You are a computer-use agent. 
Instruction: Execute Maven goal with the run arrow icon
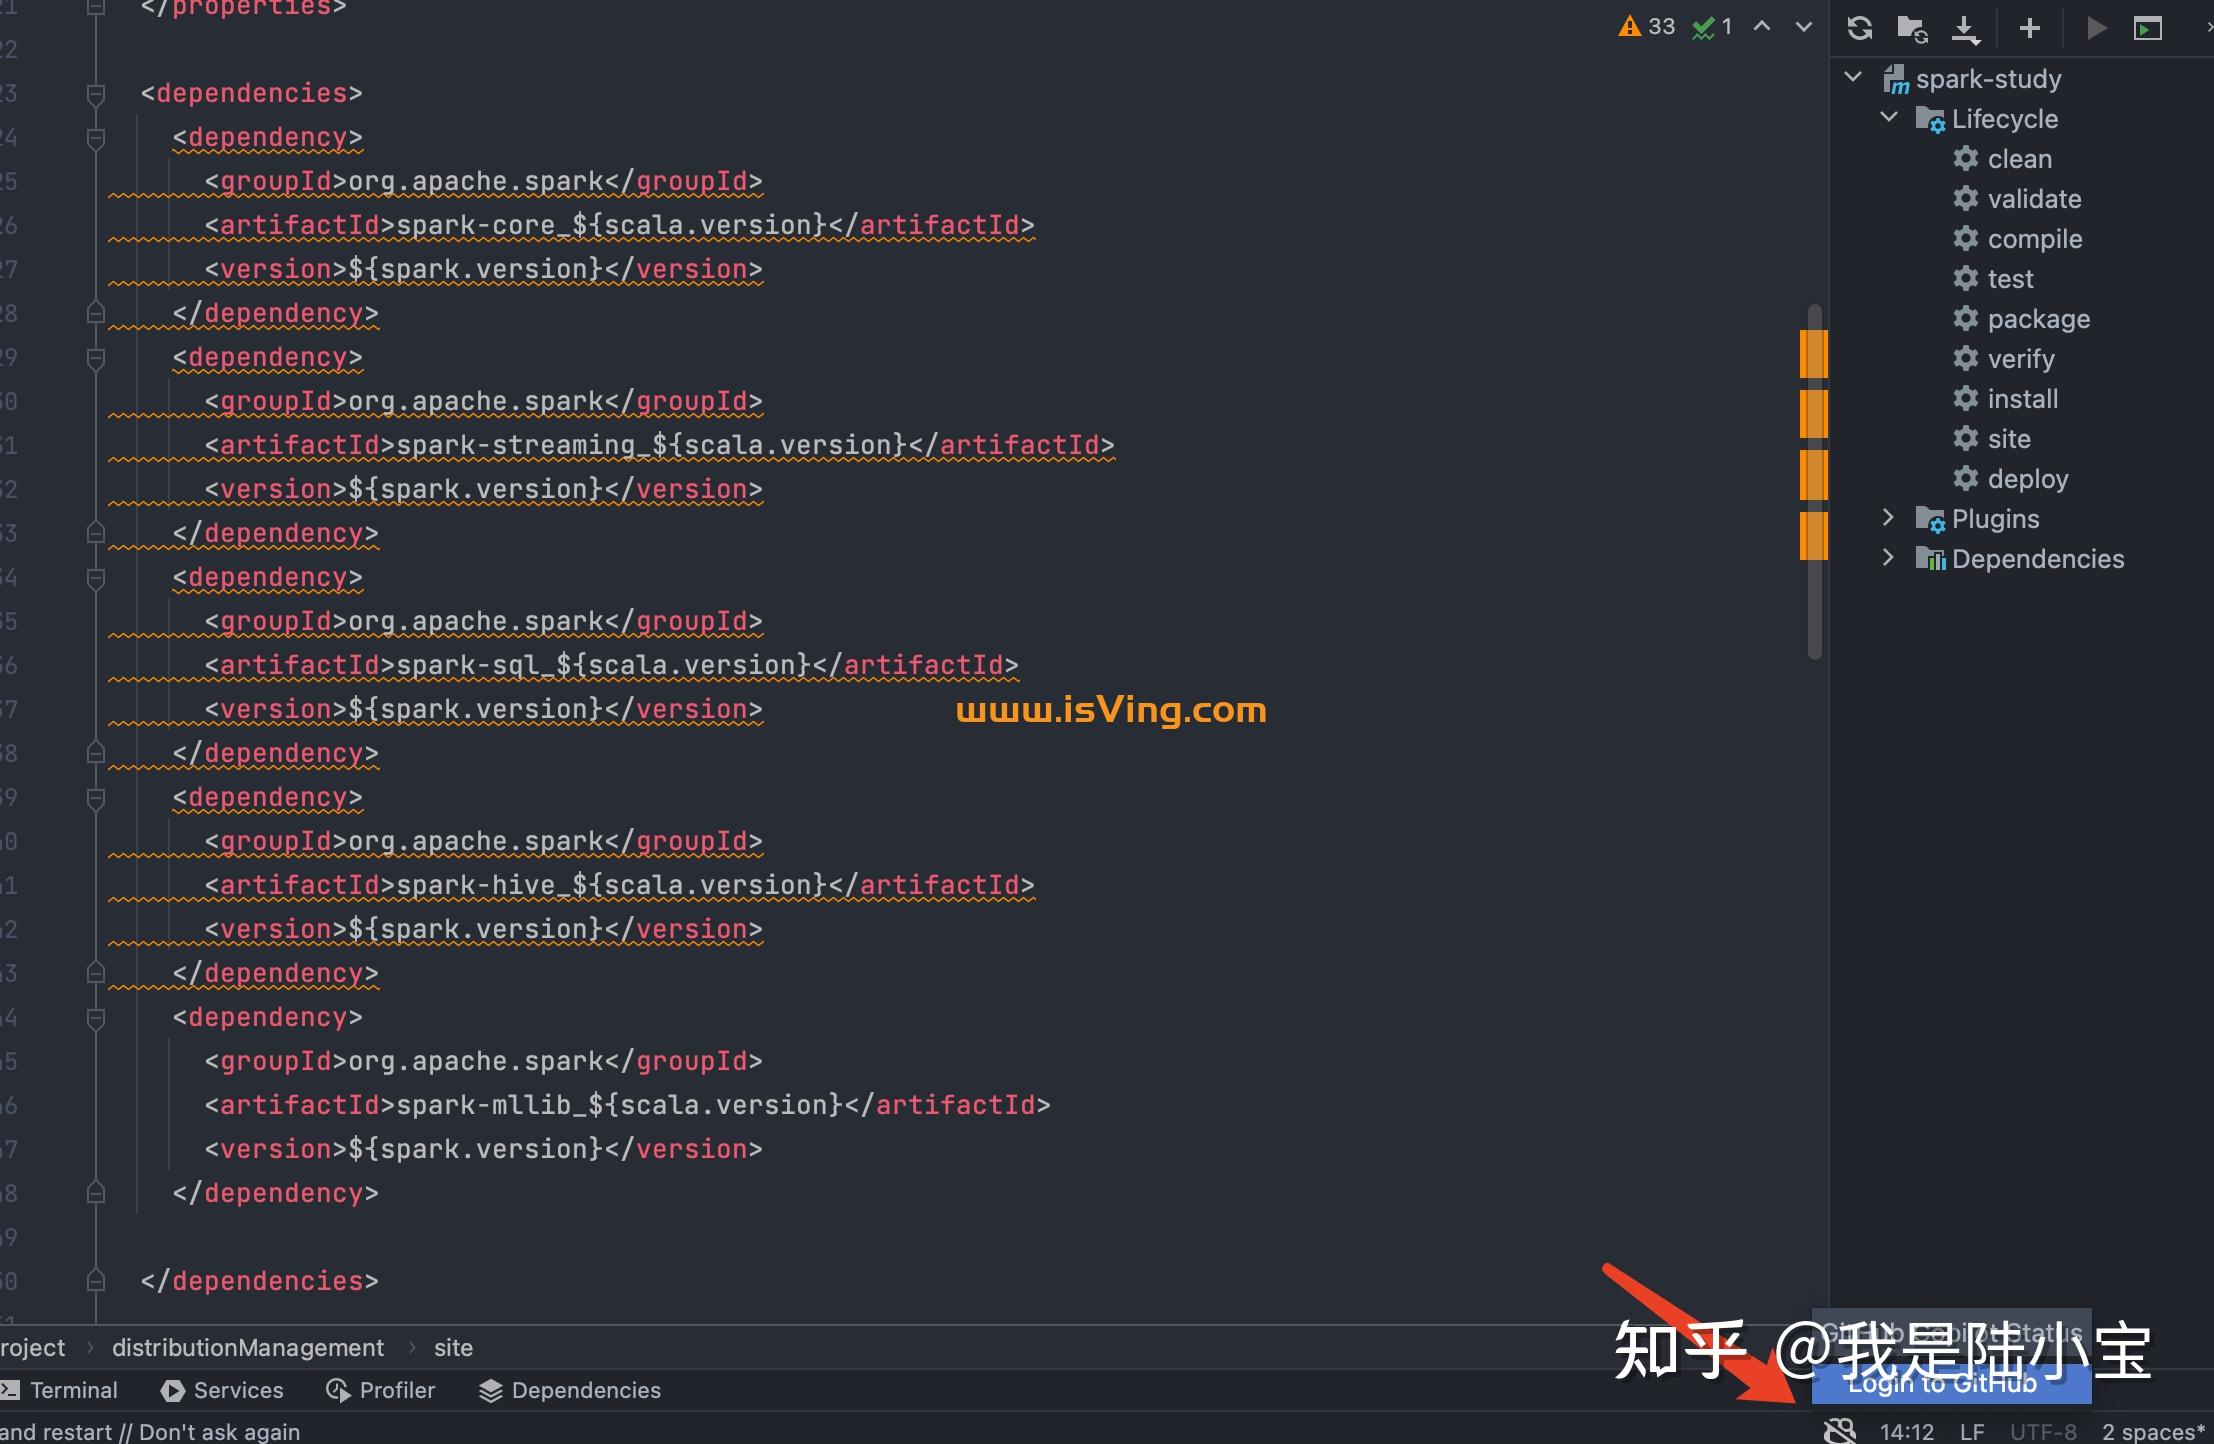pyautogui.click(x=2097, y=29)
